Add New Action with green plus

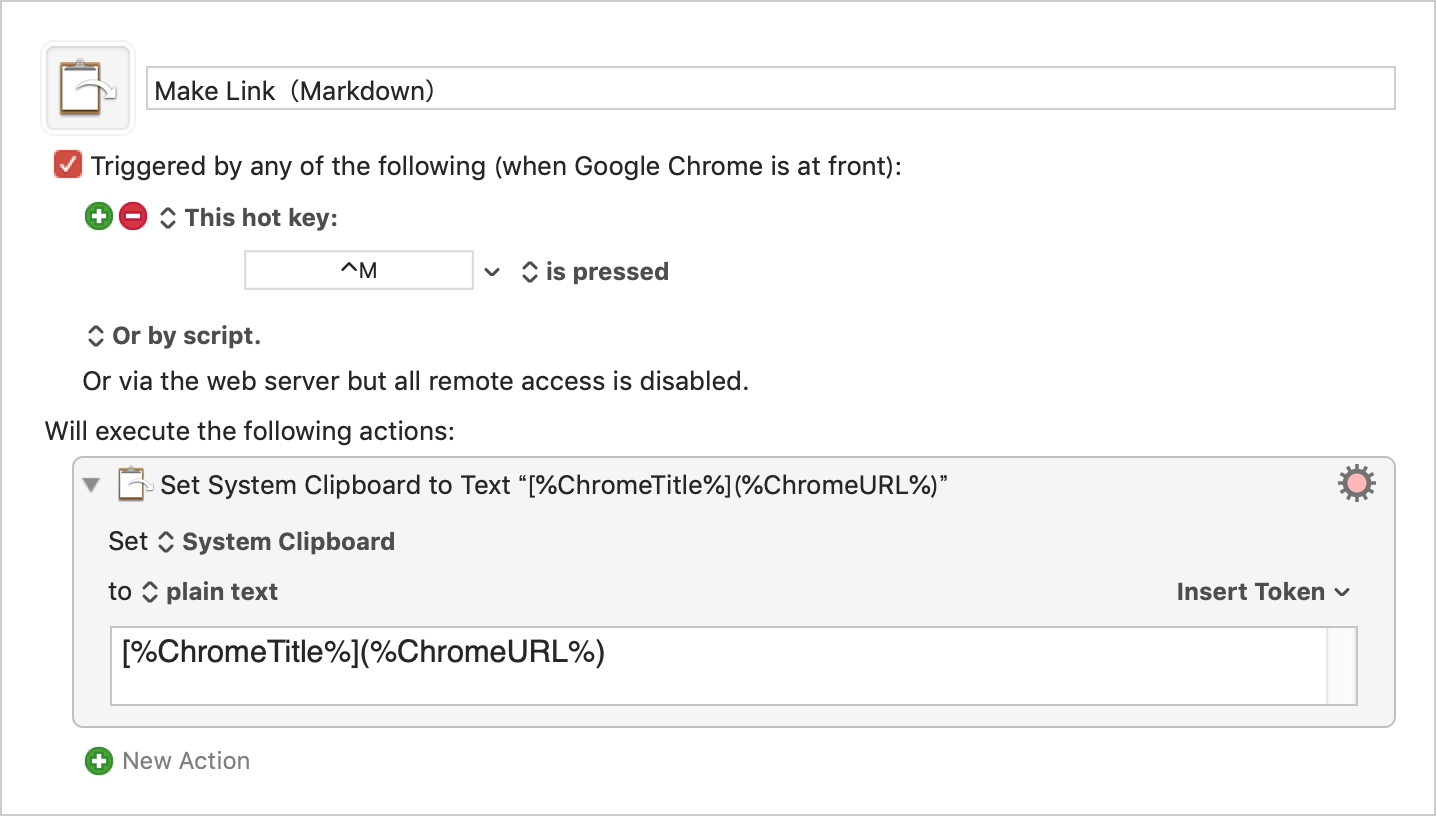[98, 761]
